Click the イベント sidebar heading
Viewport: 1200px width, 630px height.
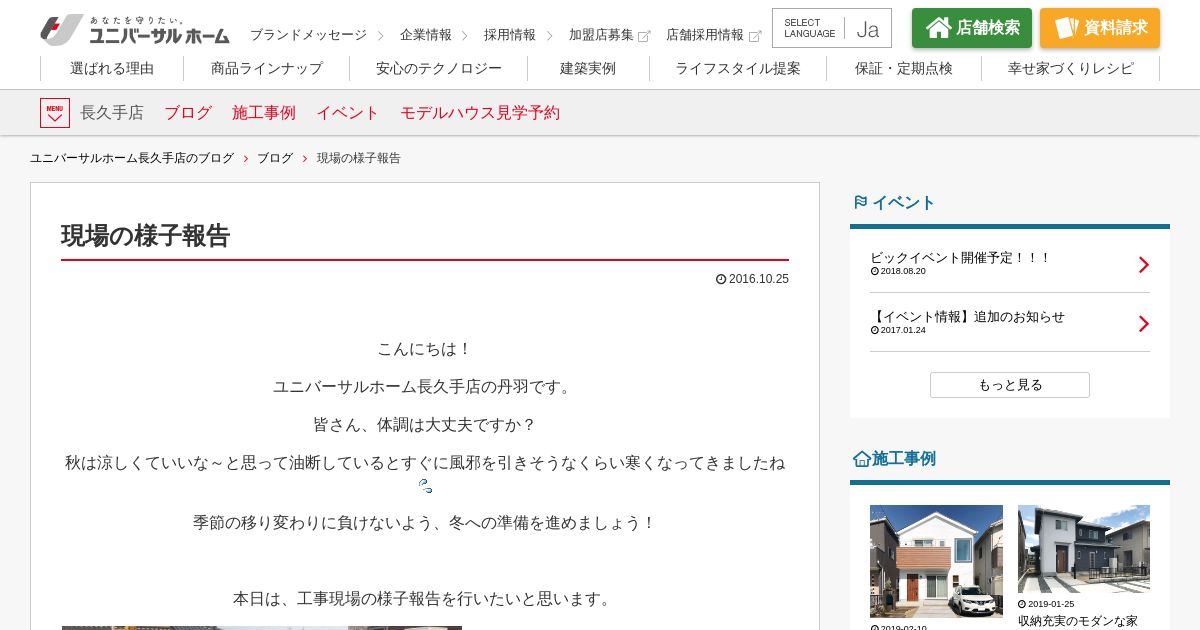(904, 203)
